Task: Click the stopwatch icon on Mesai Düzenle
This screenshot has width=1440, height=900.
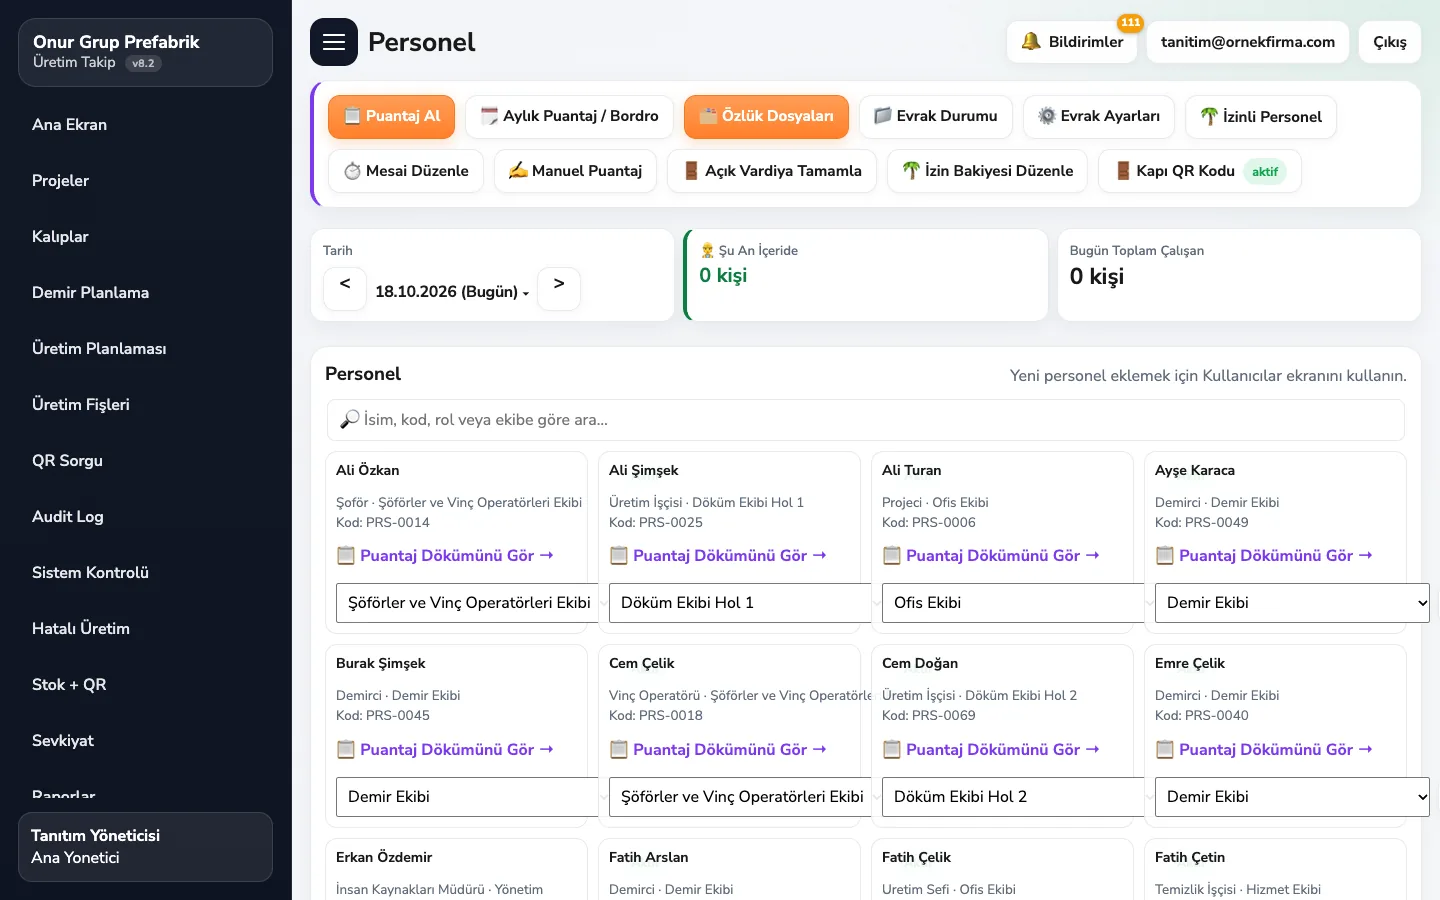Action: coord(352,171)
